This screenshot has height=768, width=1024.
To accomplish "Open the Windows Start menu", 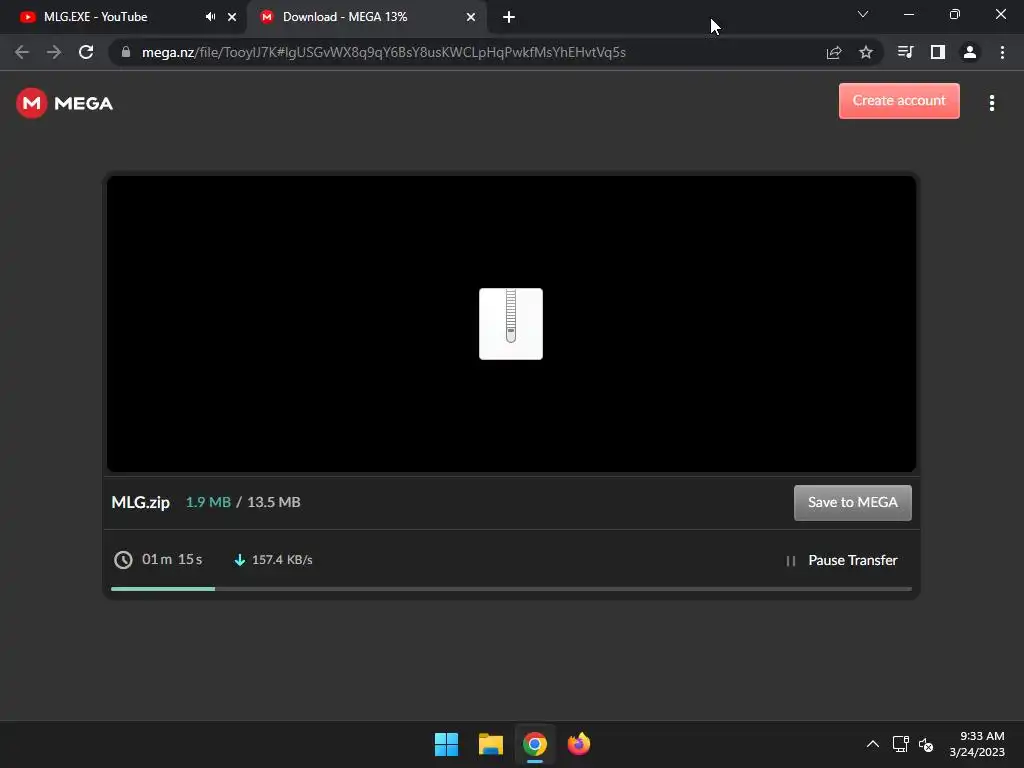I will pos(447,744).
